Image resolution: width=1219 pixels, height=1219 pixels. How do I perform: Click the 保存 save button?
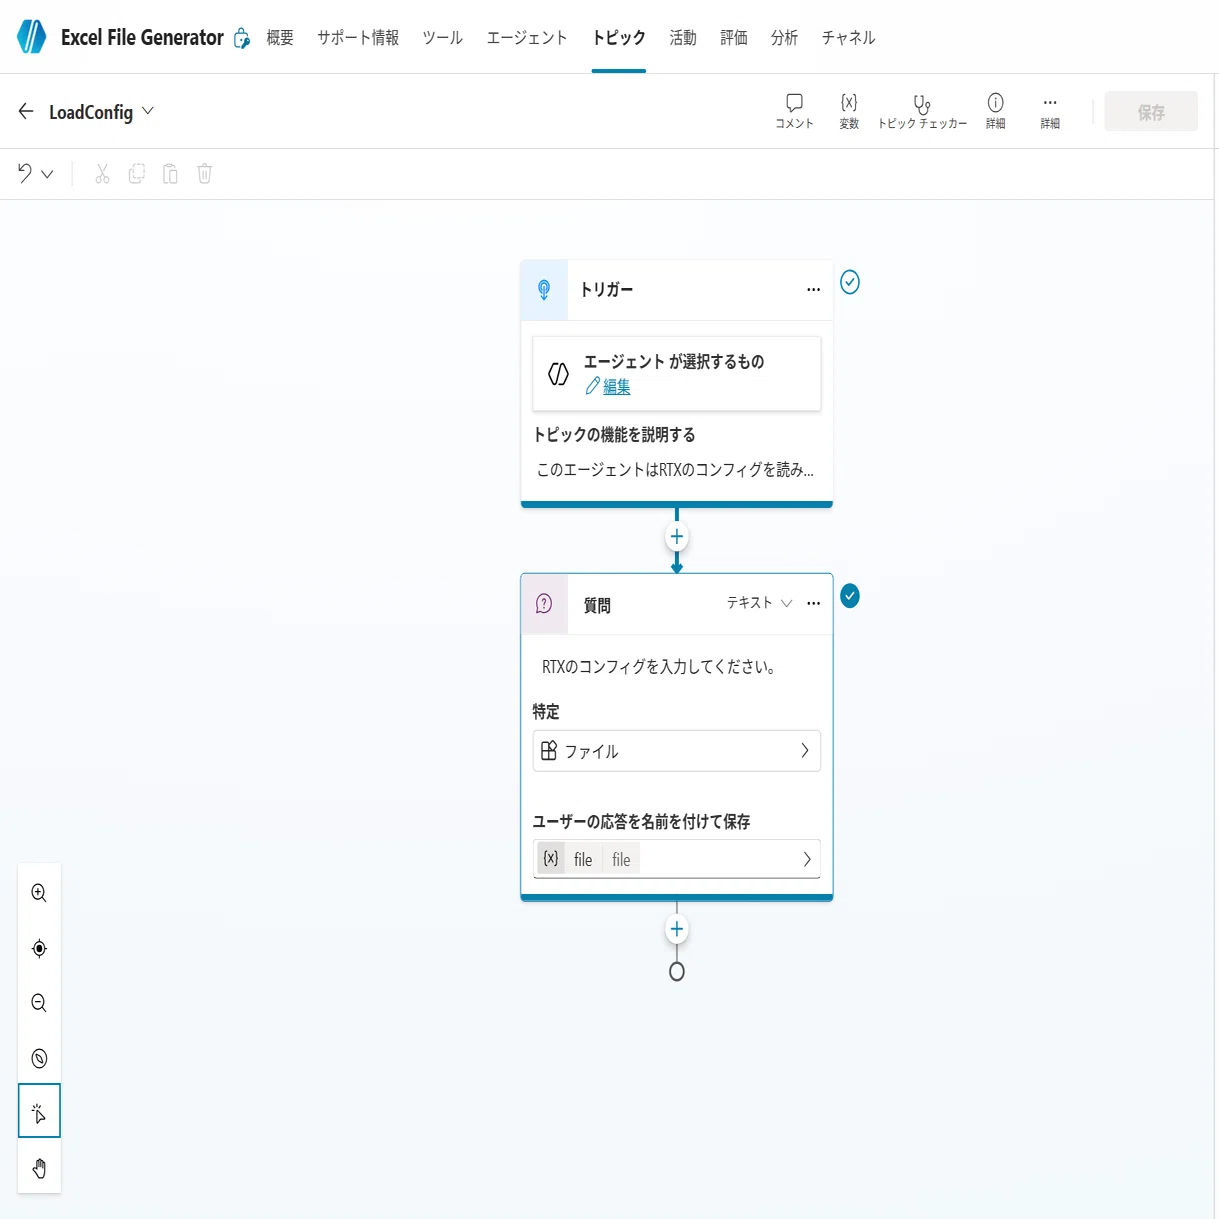point(1151,111)
